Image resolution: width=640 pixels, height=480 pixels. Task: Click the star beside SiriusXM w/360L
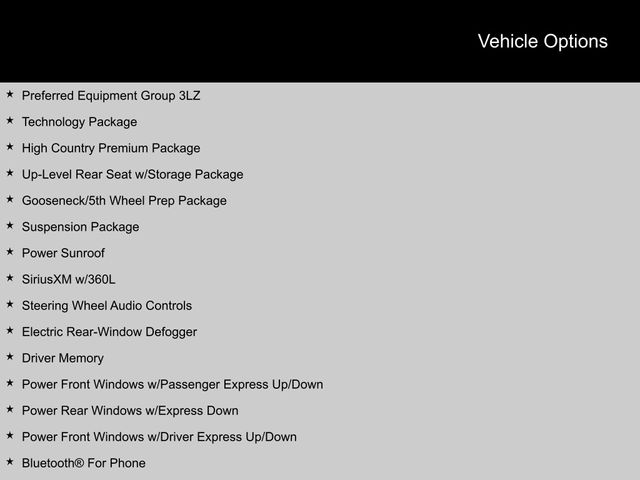[x=9, y=278]
